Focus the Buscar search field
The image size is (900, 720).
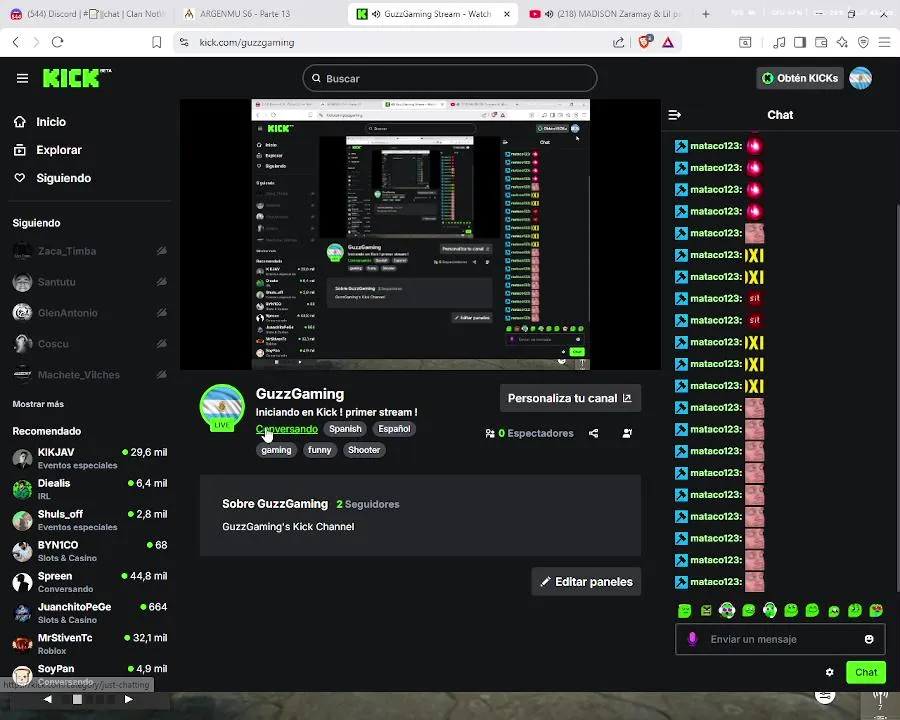coord(449,78)
